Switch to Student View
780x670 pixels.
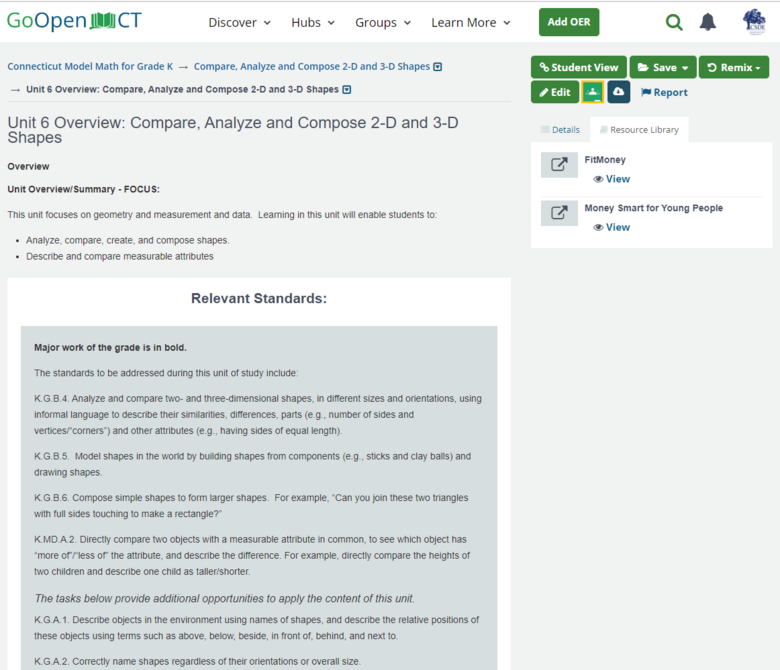point(578,67)
